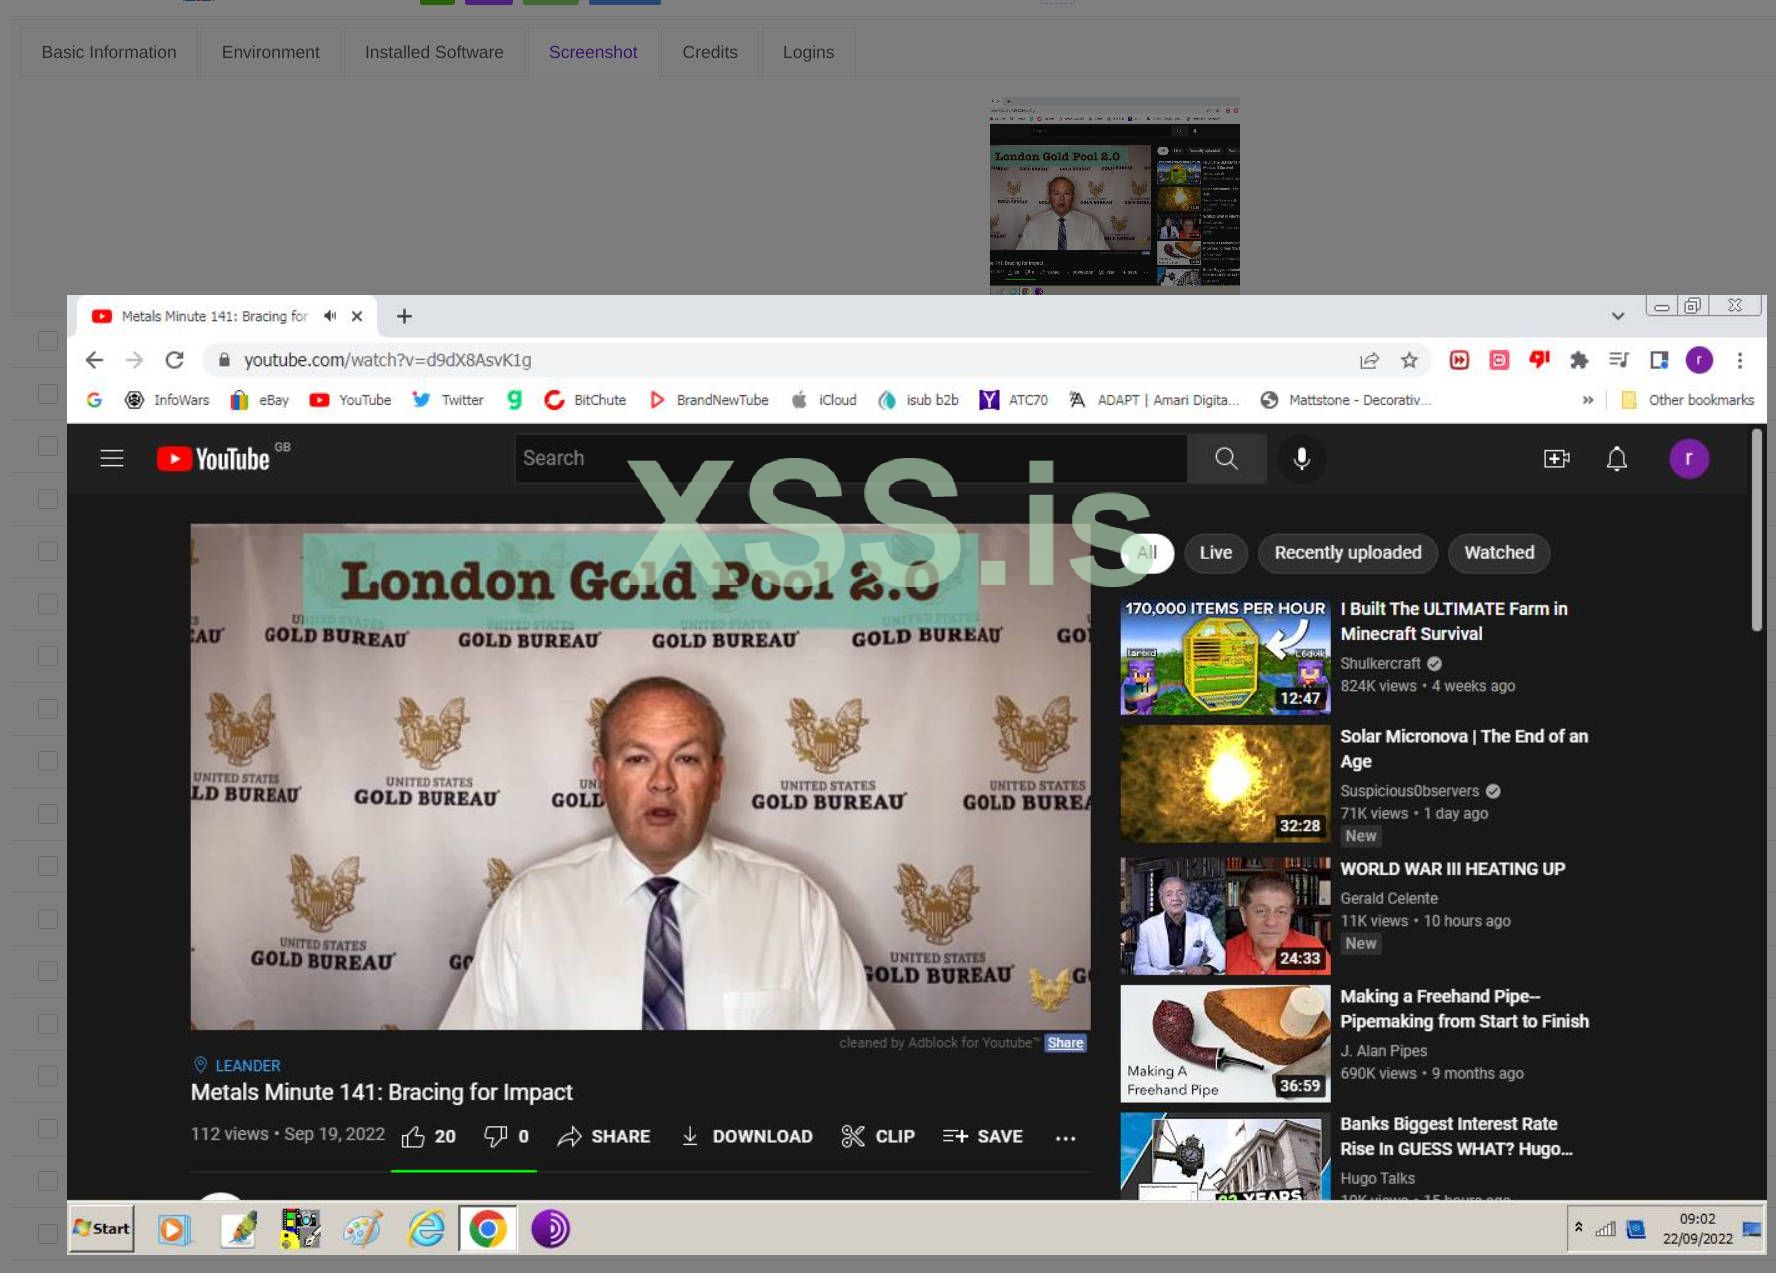Select the All filter chip
Viewport: 1776px width, 1273px height.
[1147, 553]
